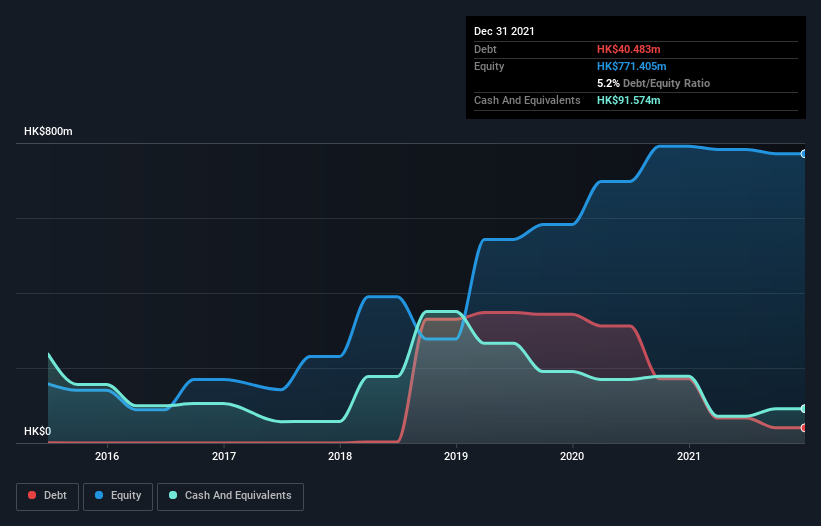Click the HK$91.574m cash value

[628, 100]
